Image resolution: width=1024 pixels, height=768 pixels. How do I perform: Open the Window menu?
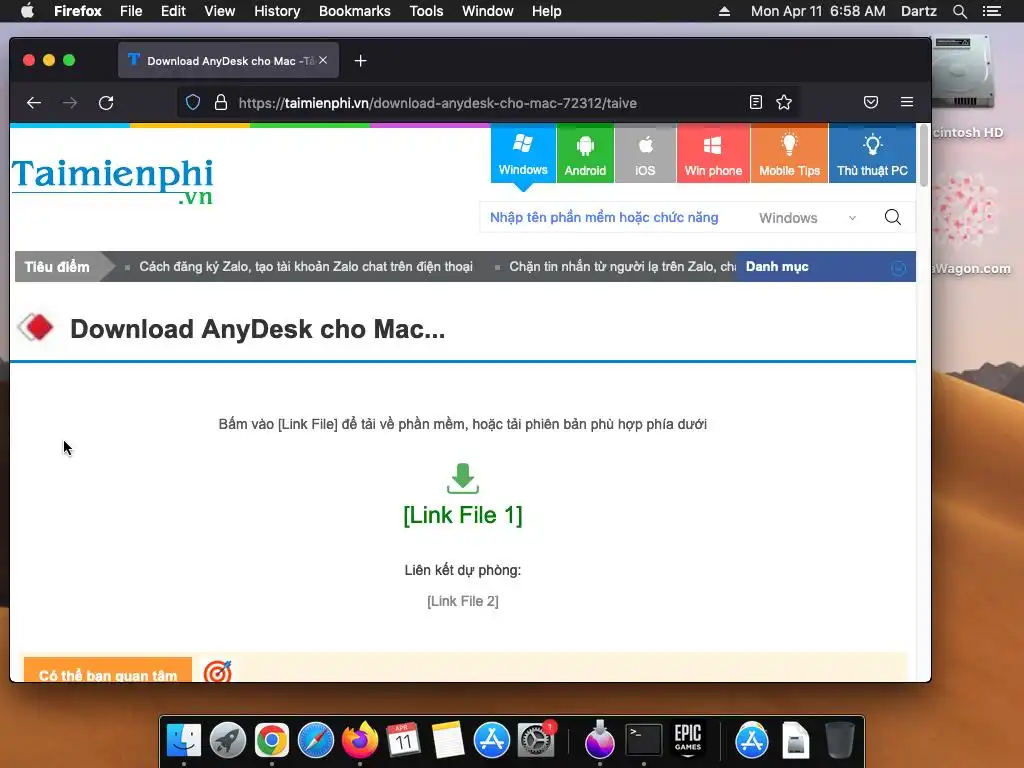pos(487,11)
